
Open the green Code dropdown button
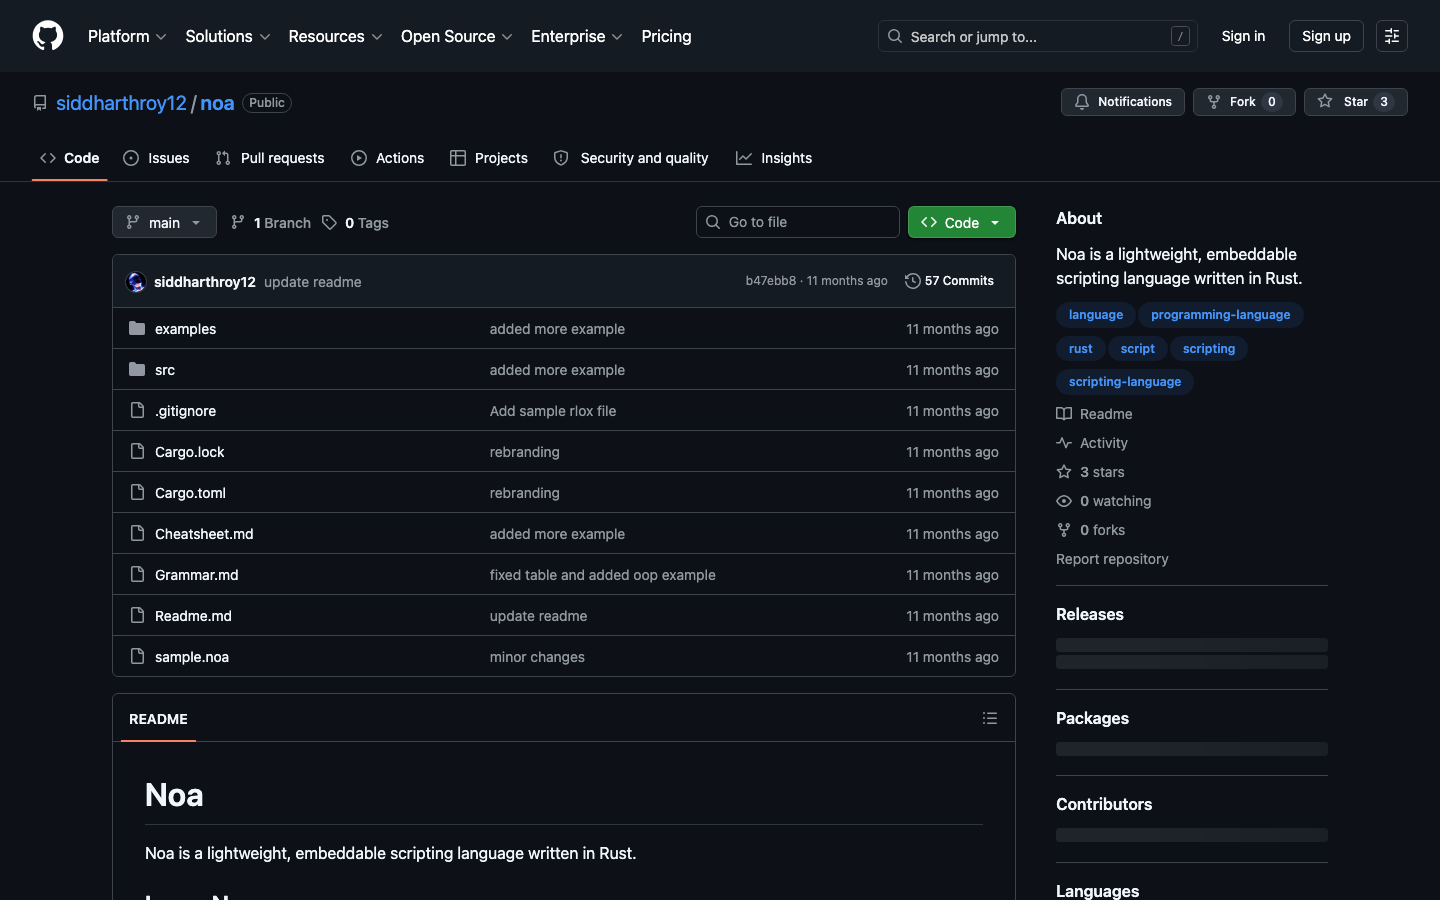point(962,222)
